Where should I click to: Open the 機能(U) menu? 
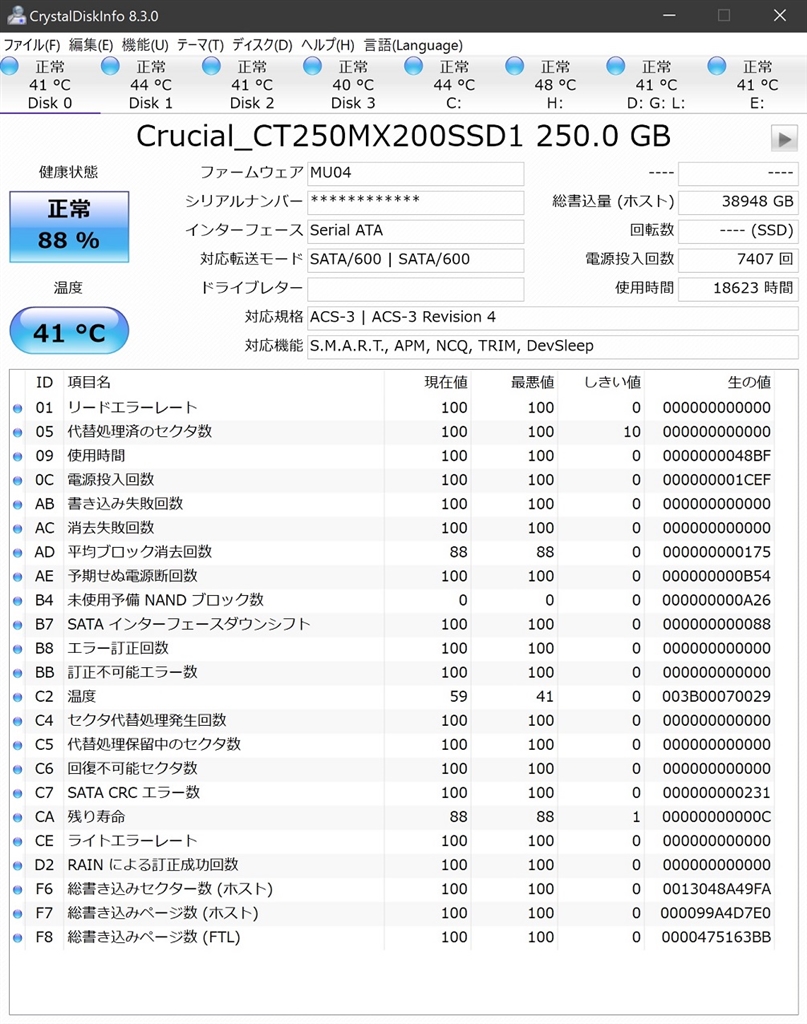pyautogui.click(x=145, y=45)
